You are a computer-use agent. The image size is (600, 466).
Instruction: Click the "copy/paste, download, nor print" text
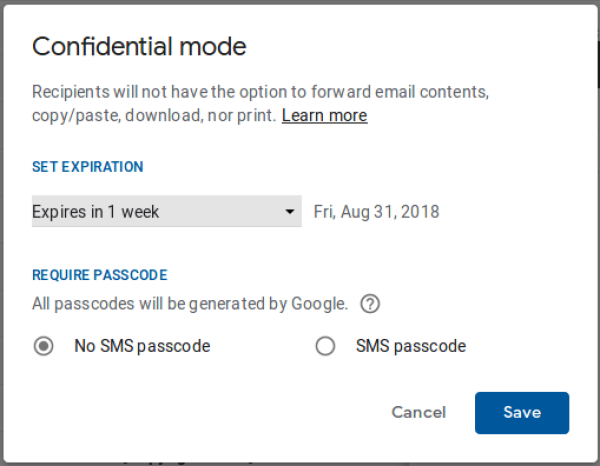coord(154,116)
